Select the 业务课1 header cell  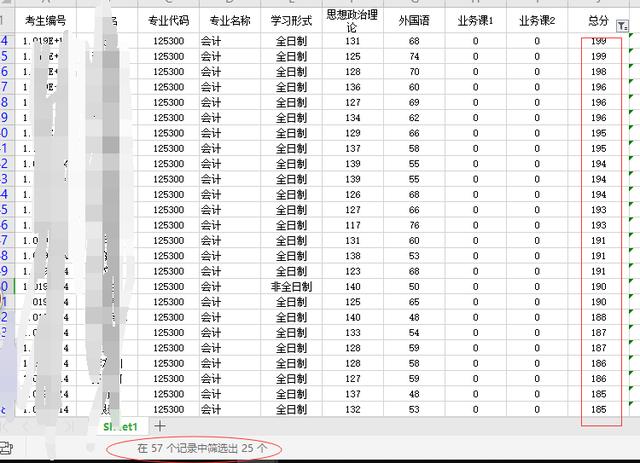[475, 20]
